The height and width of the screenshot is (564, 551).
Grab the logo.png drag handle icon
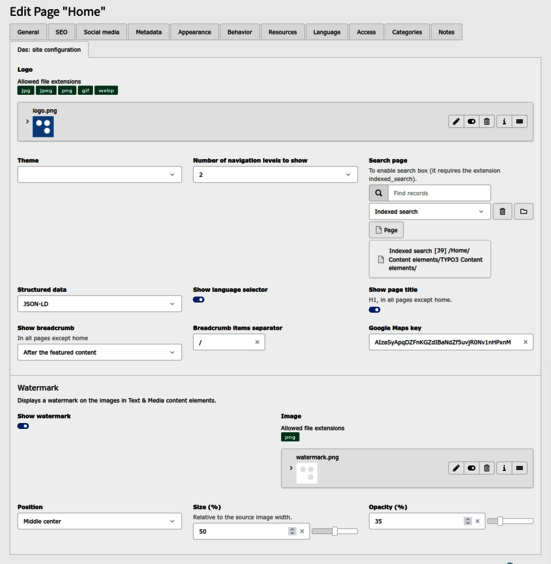[519, 122]
